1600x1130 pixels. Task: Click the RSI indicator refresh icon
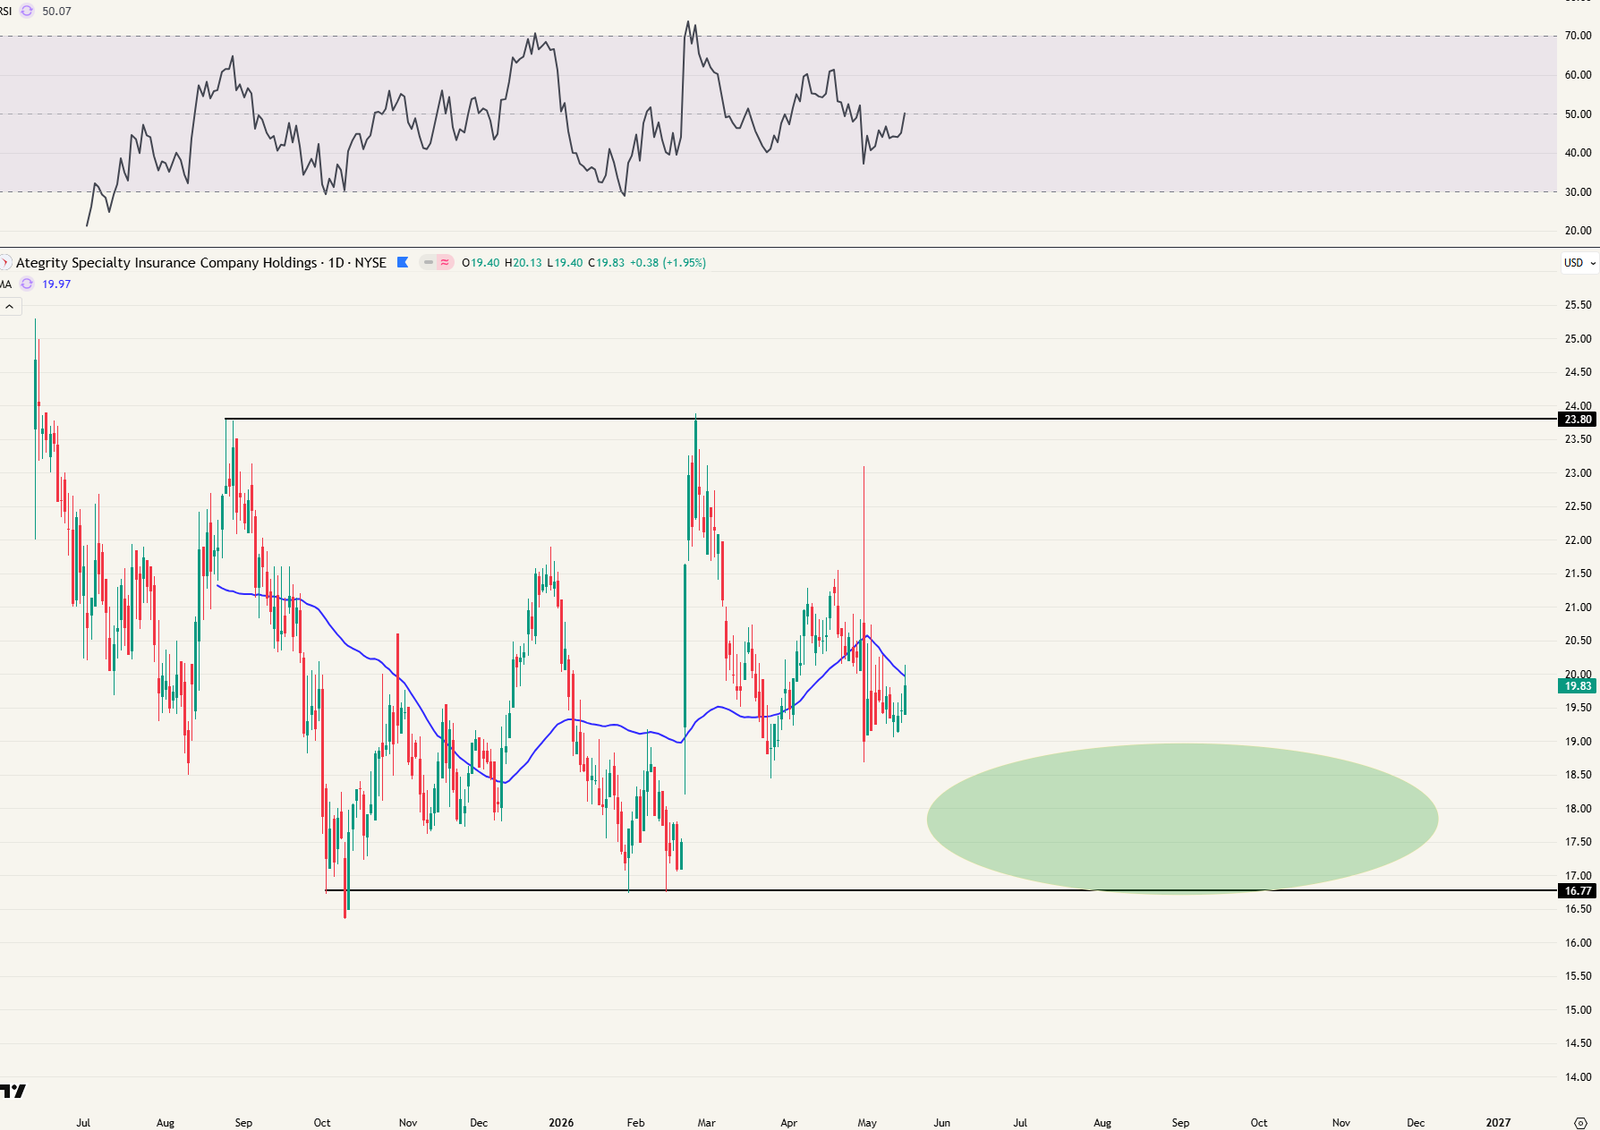tap(27, 11)
